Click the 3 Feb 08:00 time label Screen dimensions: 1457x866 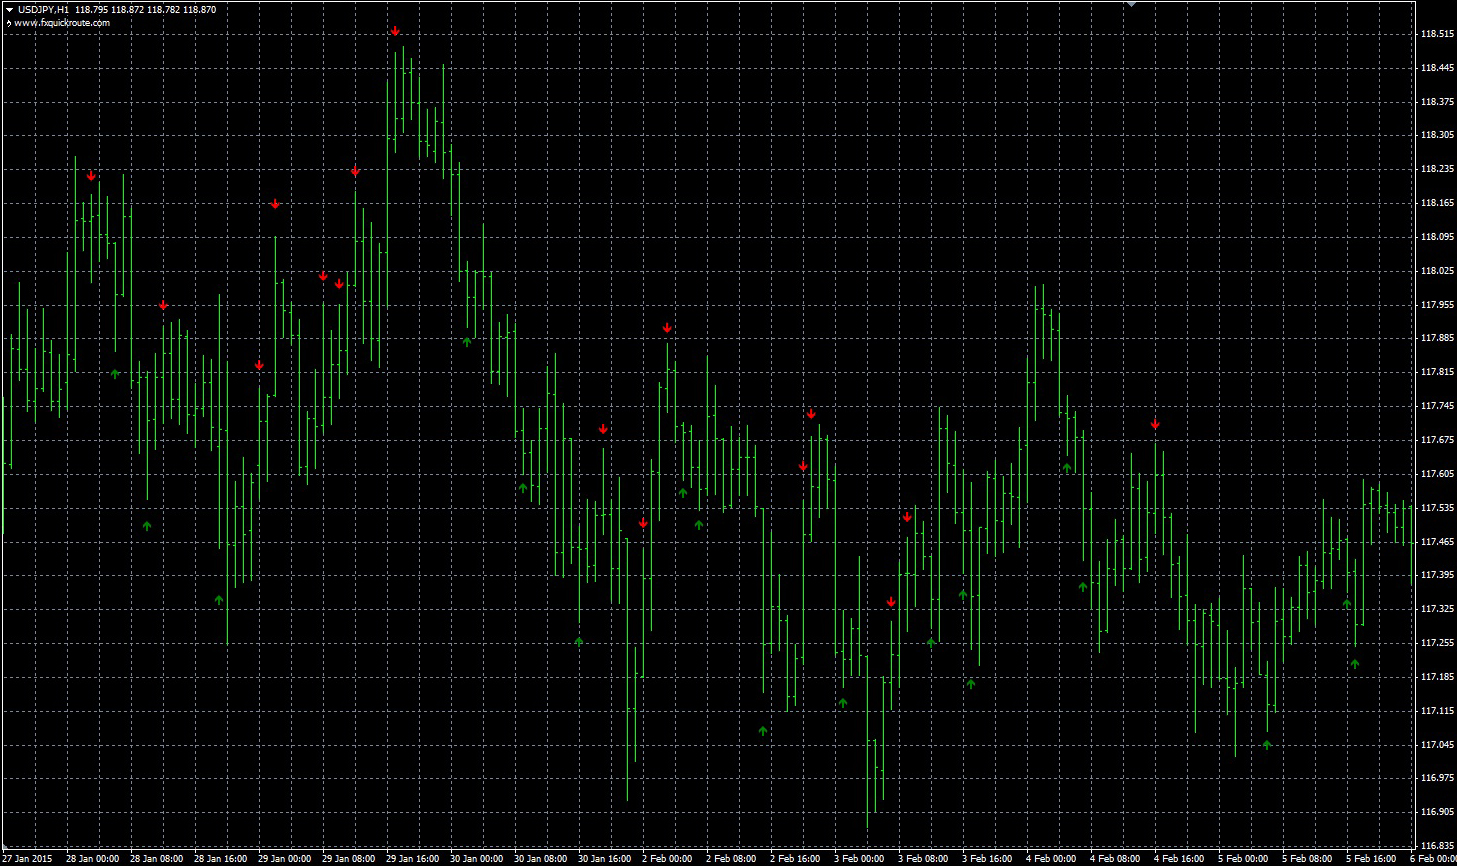coord(923,858)
